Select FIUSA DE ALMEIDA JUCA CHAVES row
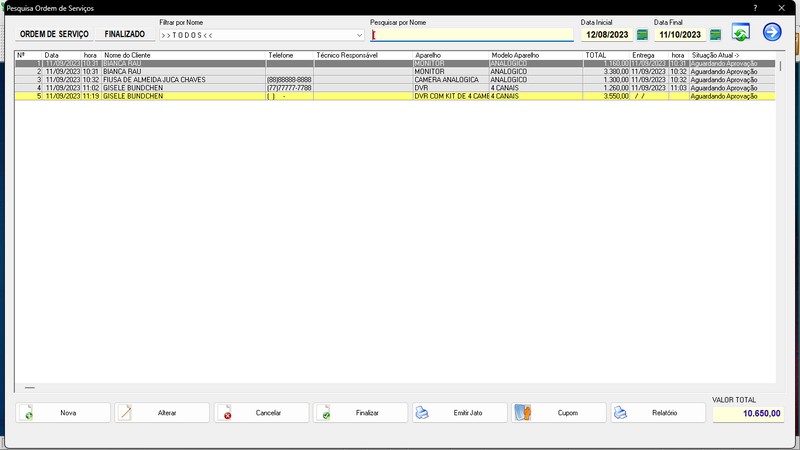This screenshot has height=450, width=800. point(395,80)
